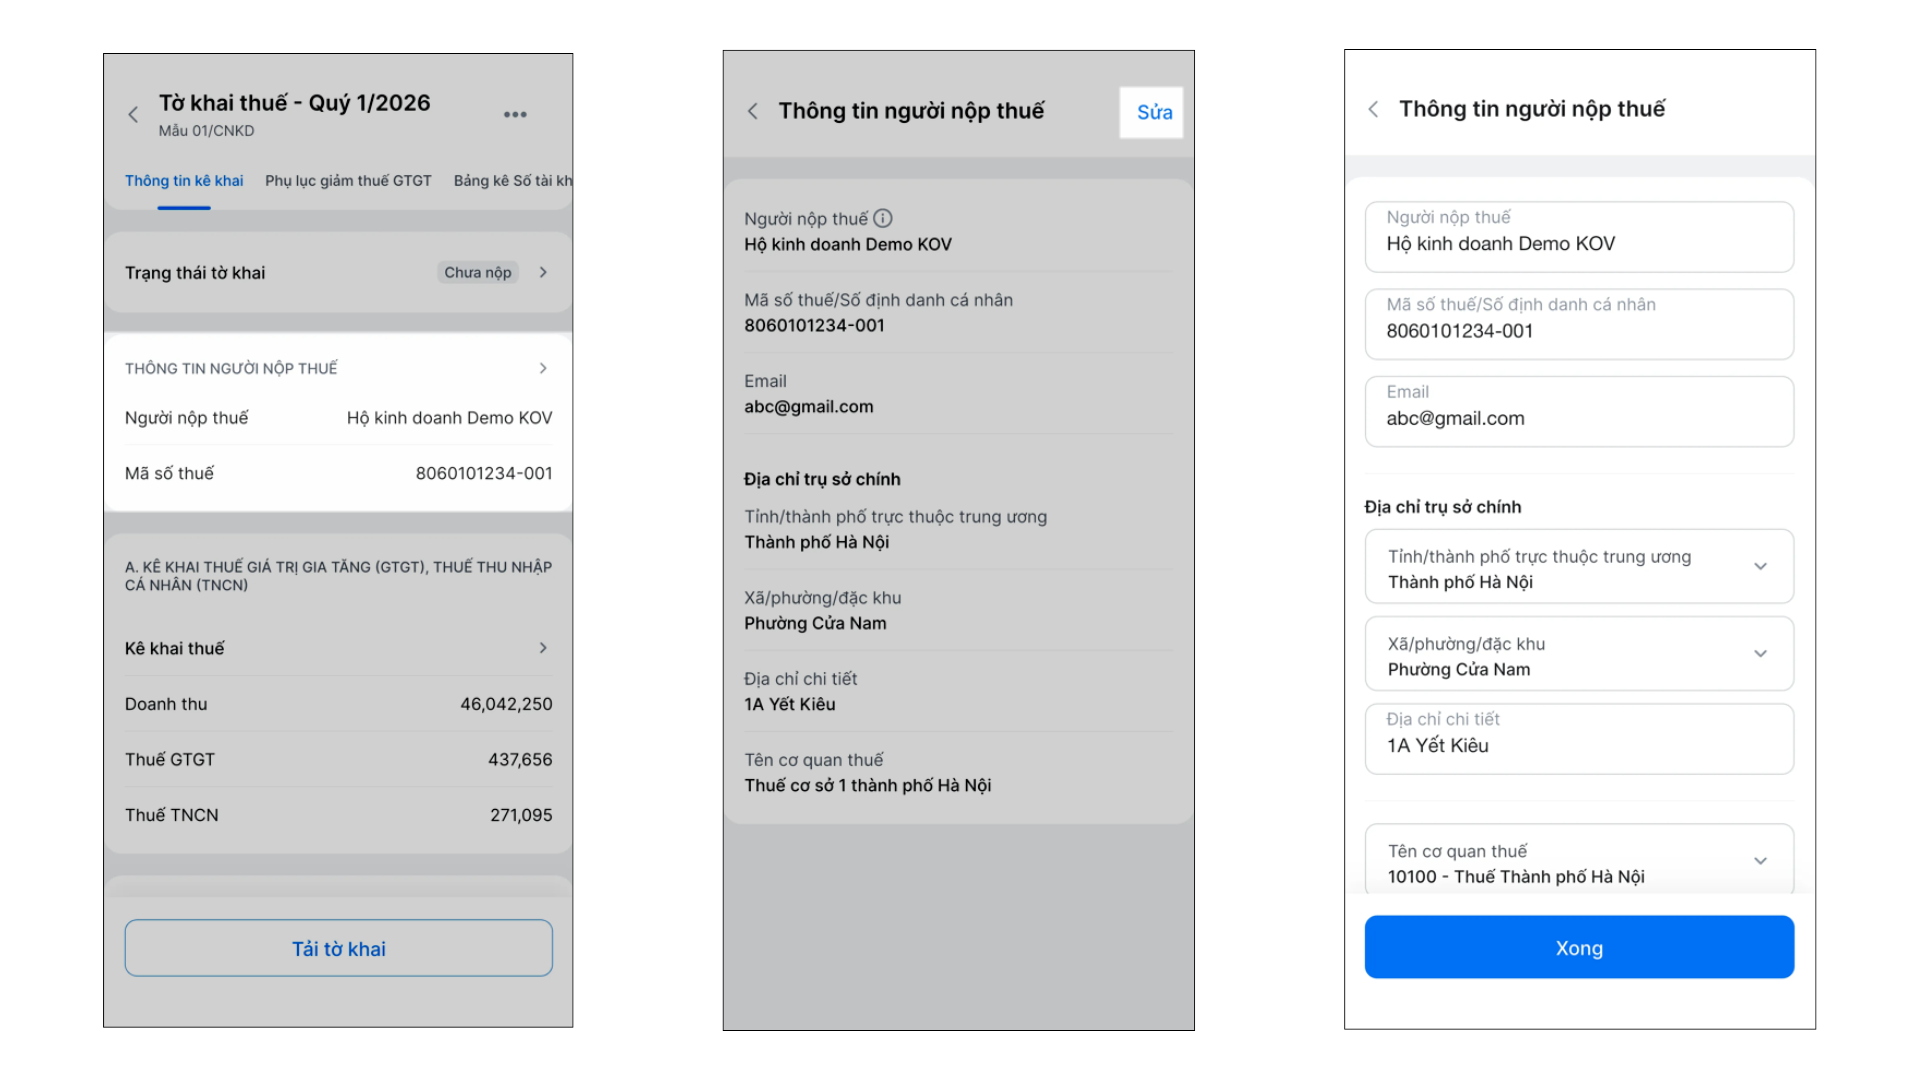Click the Email input field
This screenshot has height=1080, width=1920.
[x=1579, y=411]
